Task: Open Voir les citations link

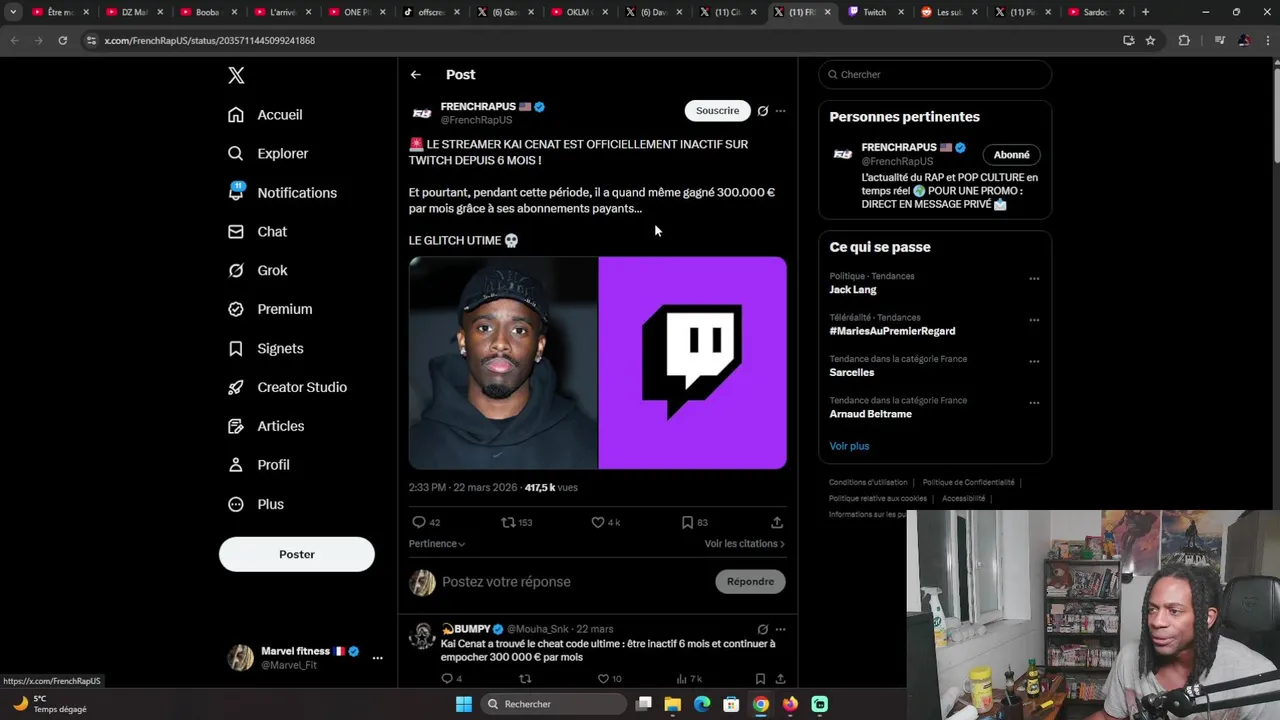Action: tap(744, 544)
